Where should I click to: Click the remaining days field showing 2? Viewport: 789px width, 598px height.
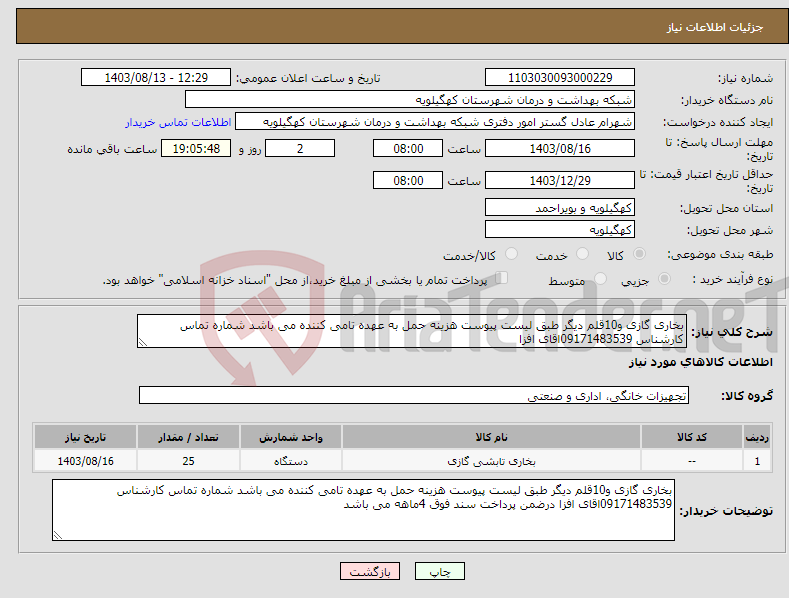pyautogui.click(x=300, y=148)
